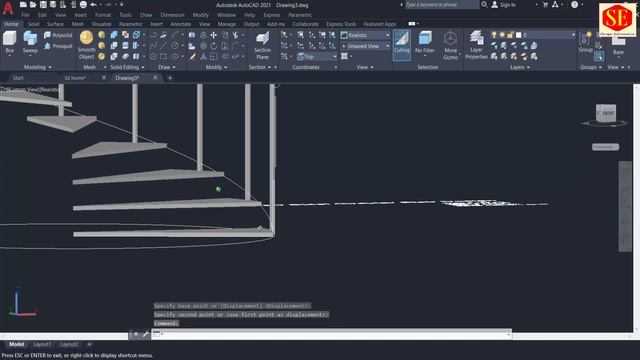Open the Format menu
The height and width of the screenshot is (360, 640).
click(x=103, y=15)
